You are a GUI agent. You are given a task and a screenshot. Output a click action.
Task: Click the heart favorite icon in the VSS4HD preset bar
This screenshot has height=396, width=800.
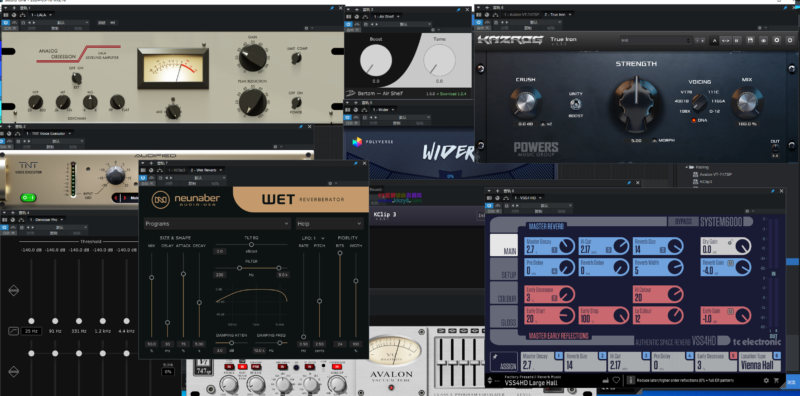(616, 380)
